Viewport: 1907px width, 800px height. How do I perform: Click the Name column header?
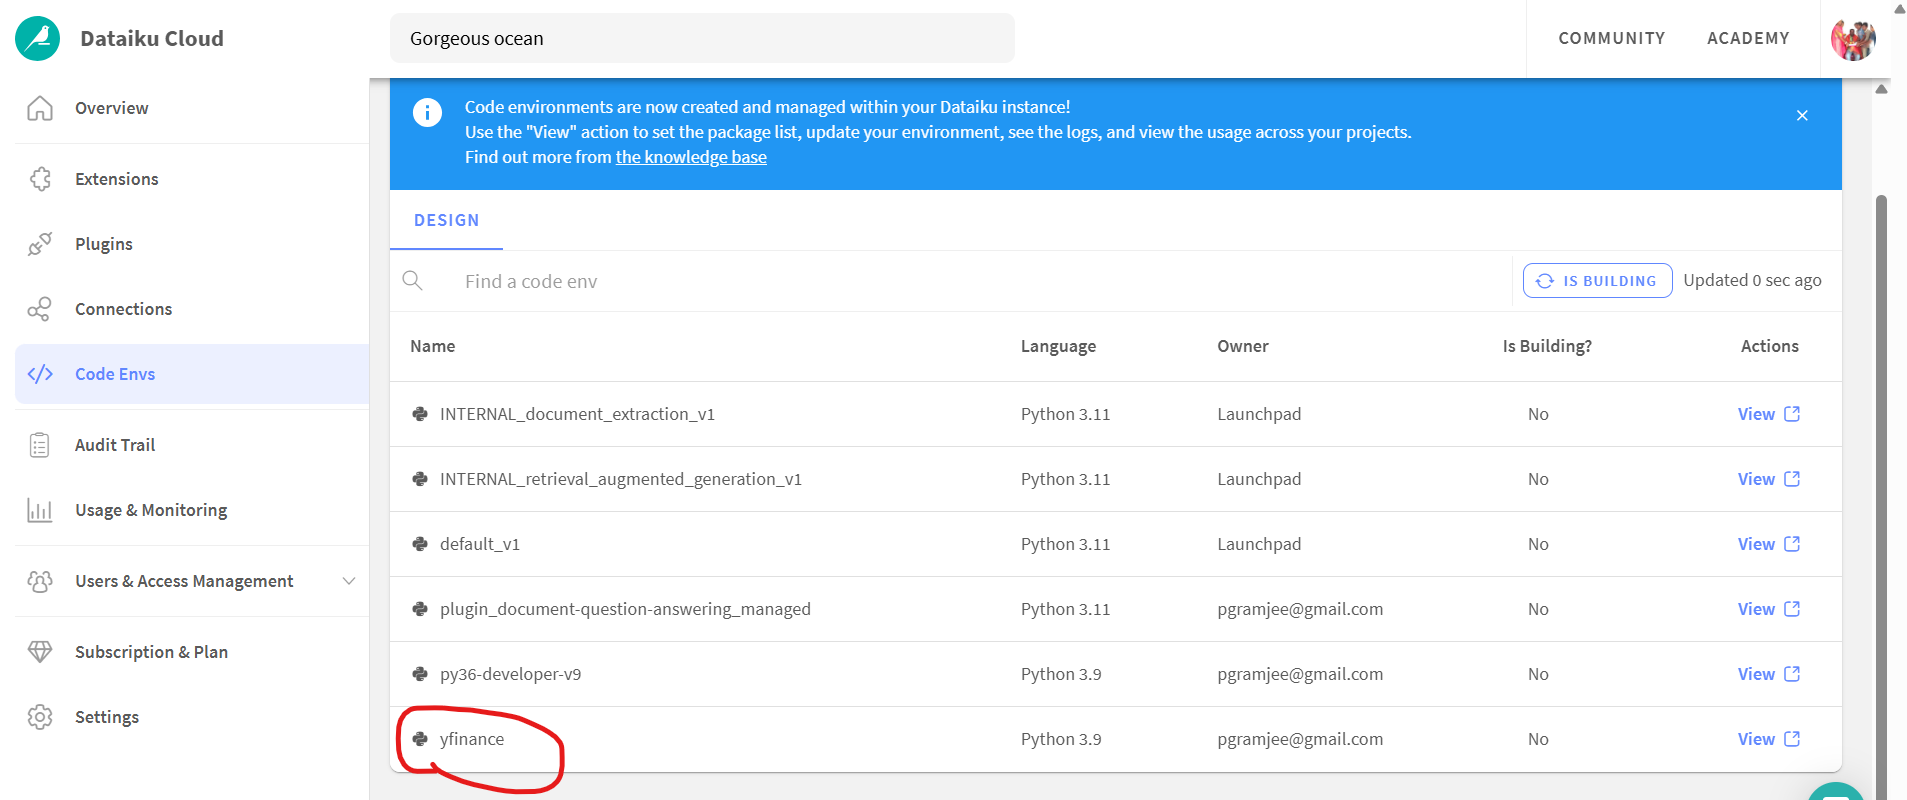pyautogui.click(x=432, y=346)
